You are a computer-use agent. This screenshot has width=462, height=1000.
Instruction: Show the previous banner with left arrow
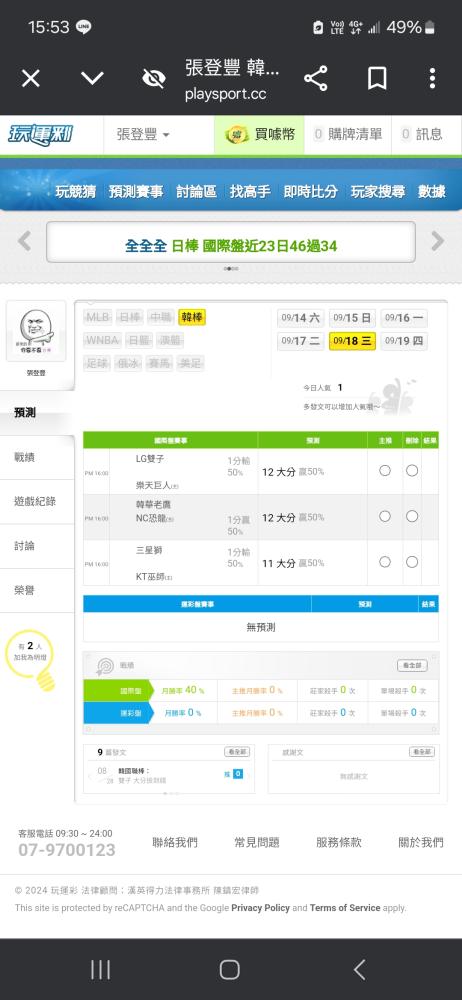tap(24, 241)
